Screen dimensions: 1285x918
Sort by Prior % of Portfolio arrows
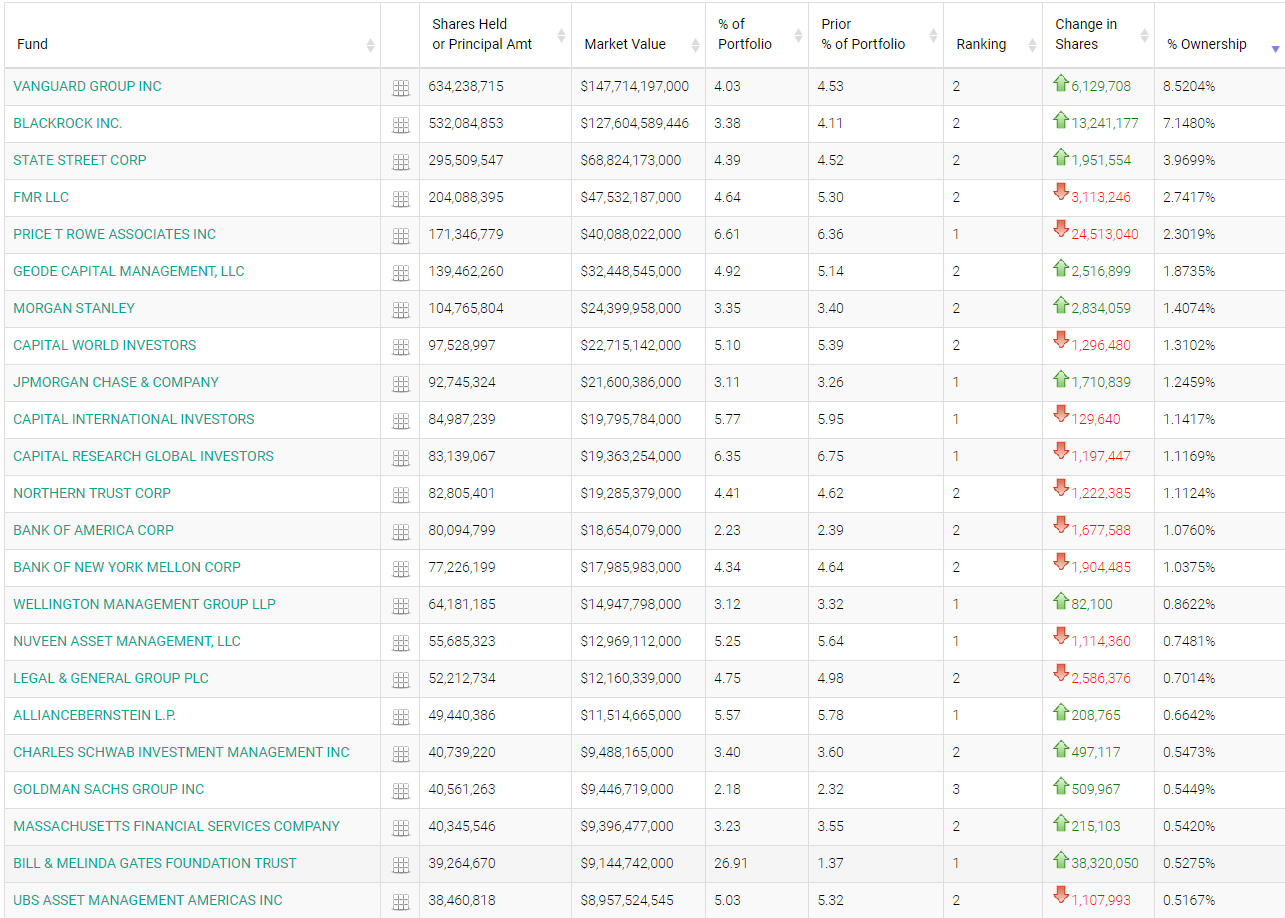[933, 36]
